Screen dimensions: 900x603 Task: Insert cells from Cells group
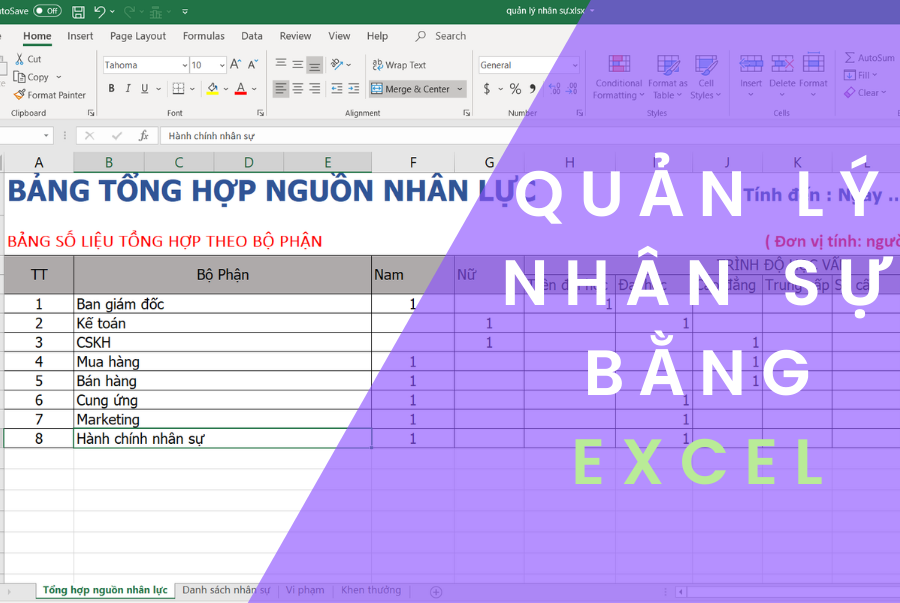(x=751, y=76)
